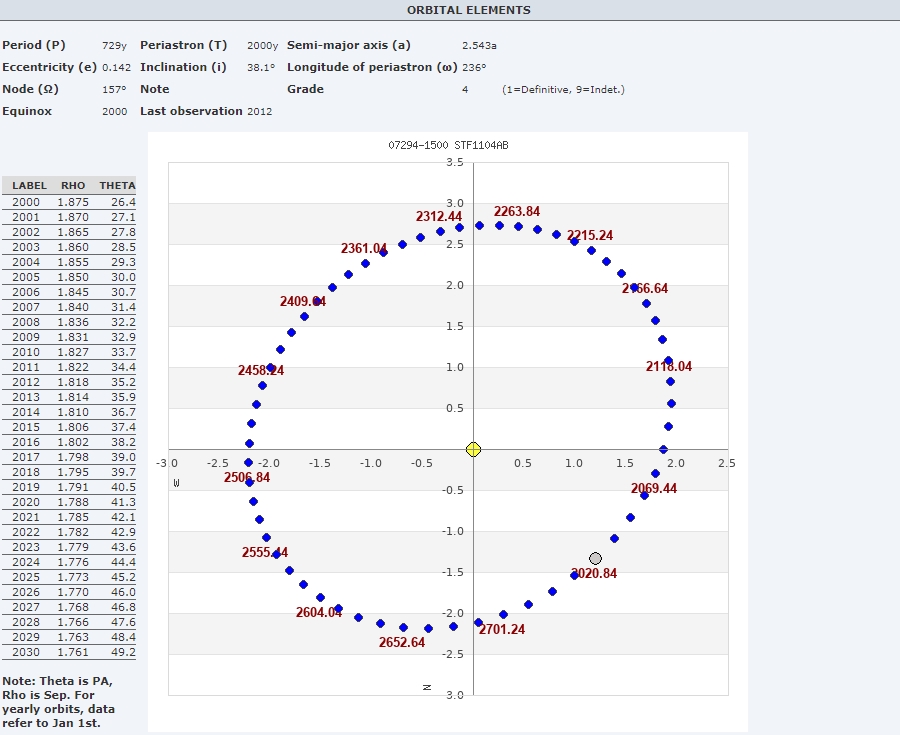Click the ORBITAL ELEMENTS header

coord(468,10)
